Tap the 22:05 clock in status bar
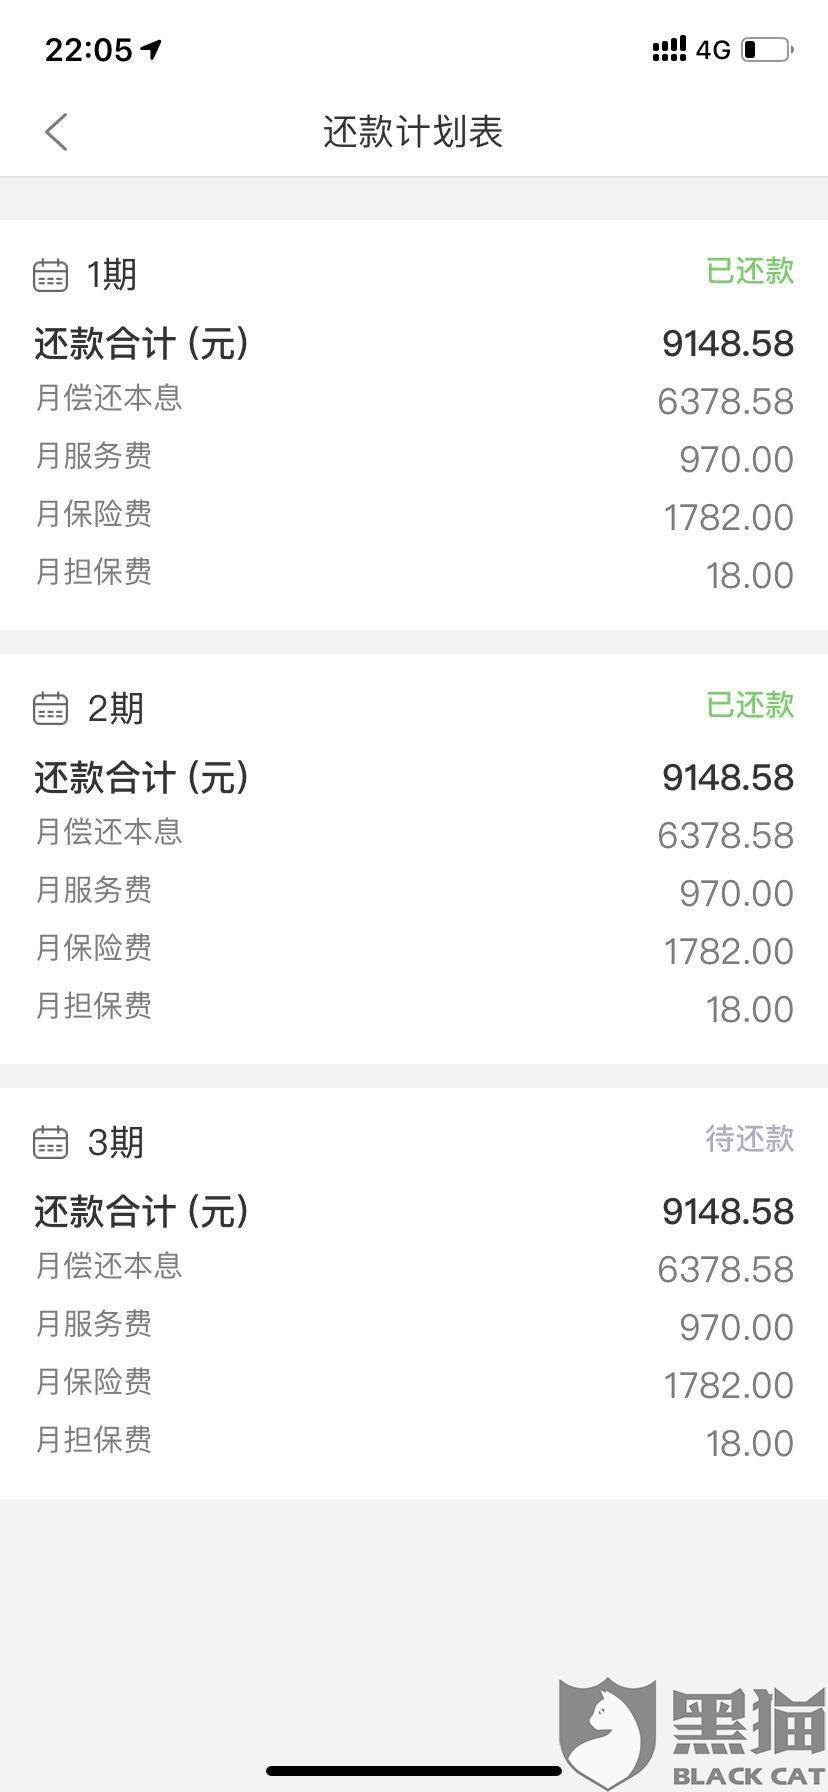Screen dimensions: 828x1792 tap(88, 49)
